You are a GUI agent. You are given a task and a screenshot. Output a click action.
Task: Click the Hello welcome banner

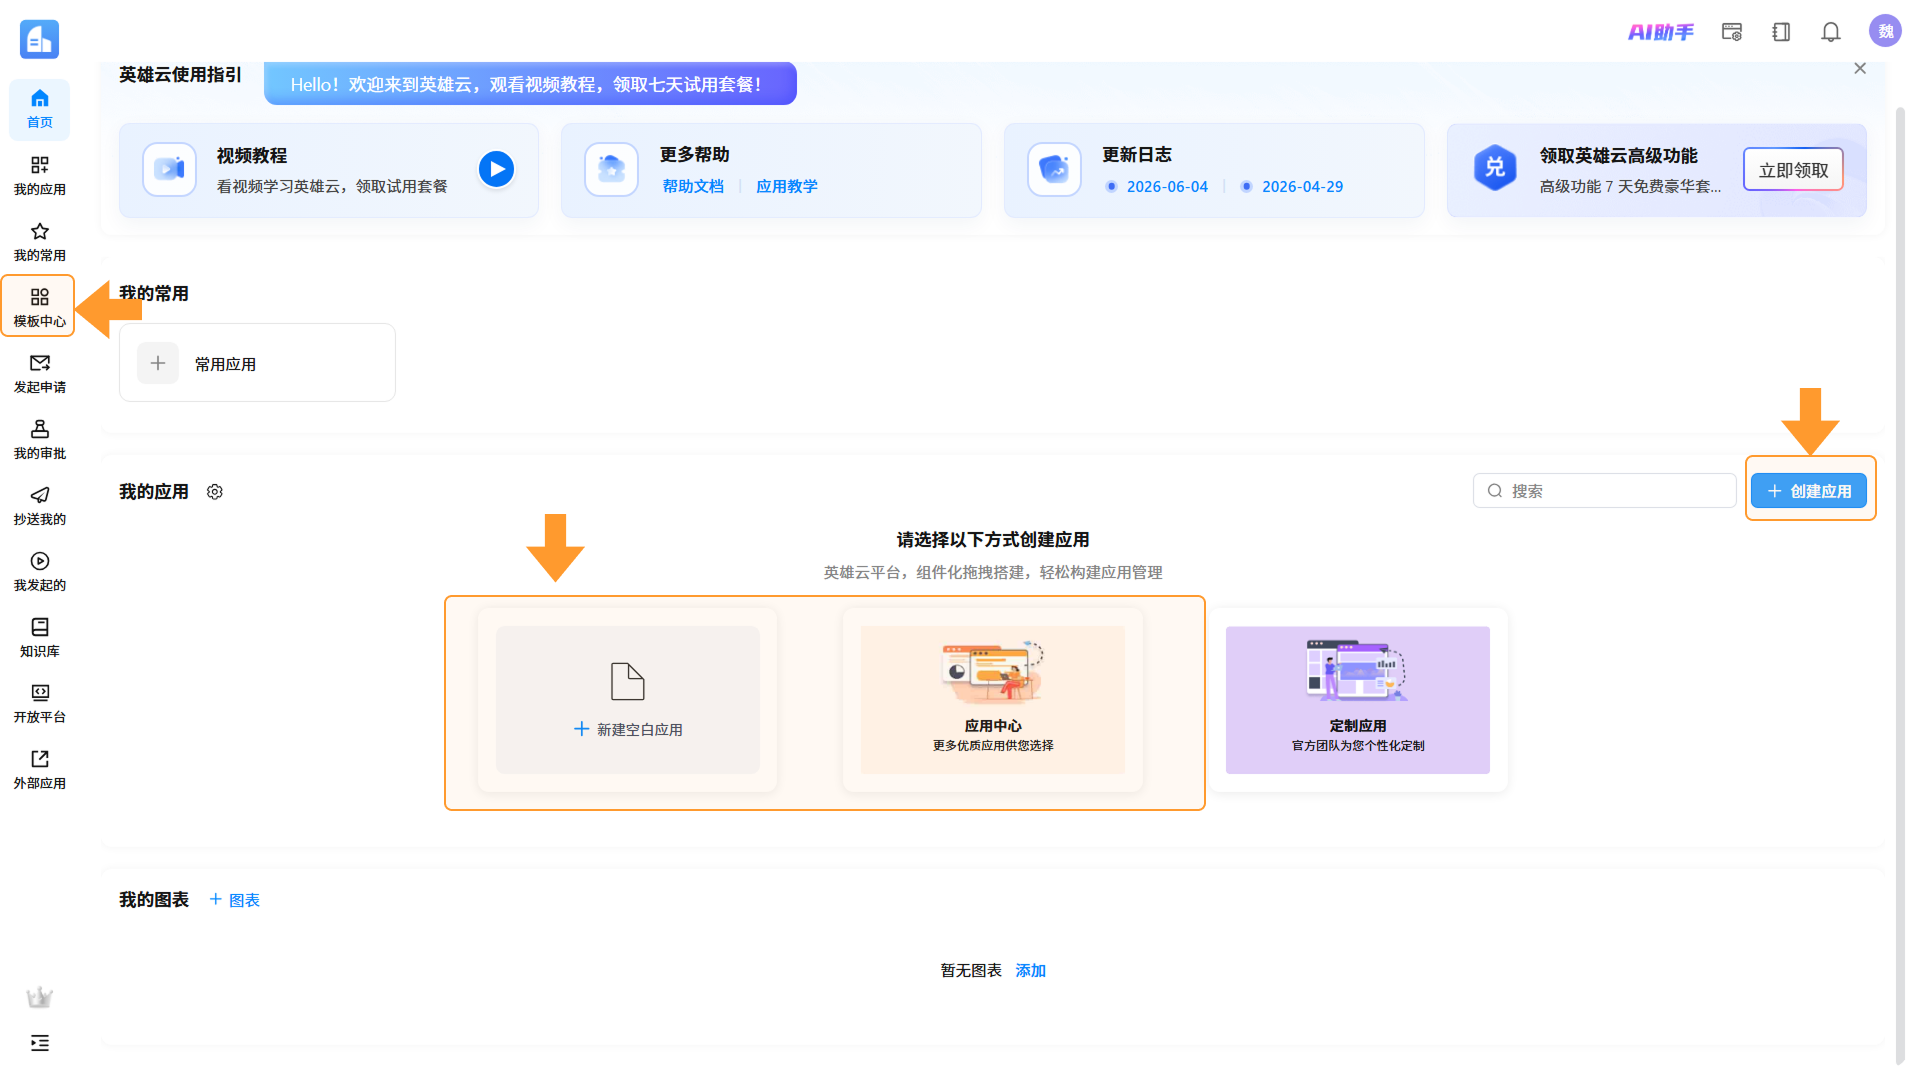pyautogui.click(x=530, y=84)
